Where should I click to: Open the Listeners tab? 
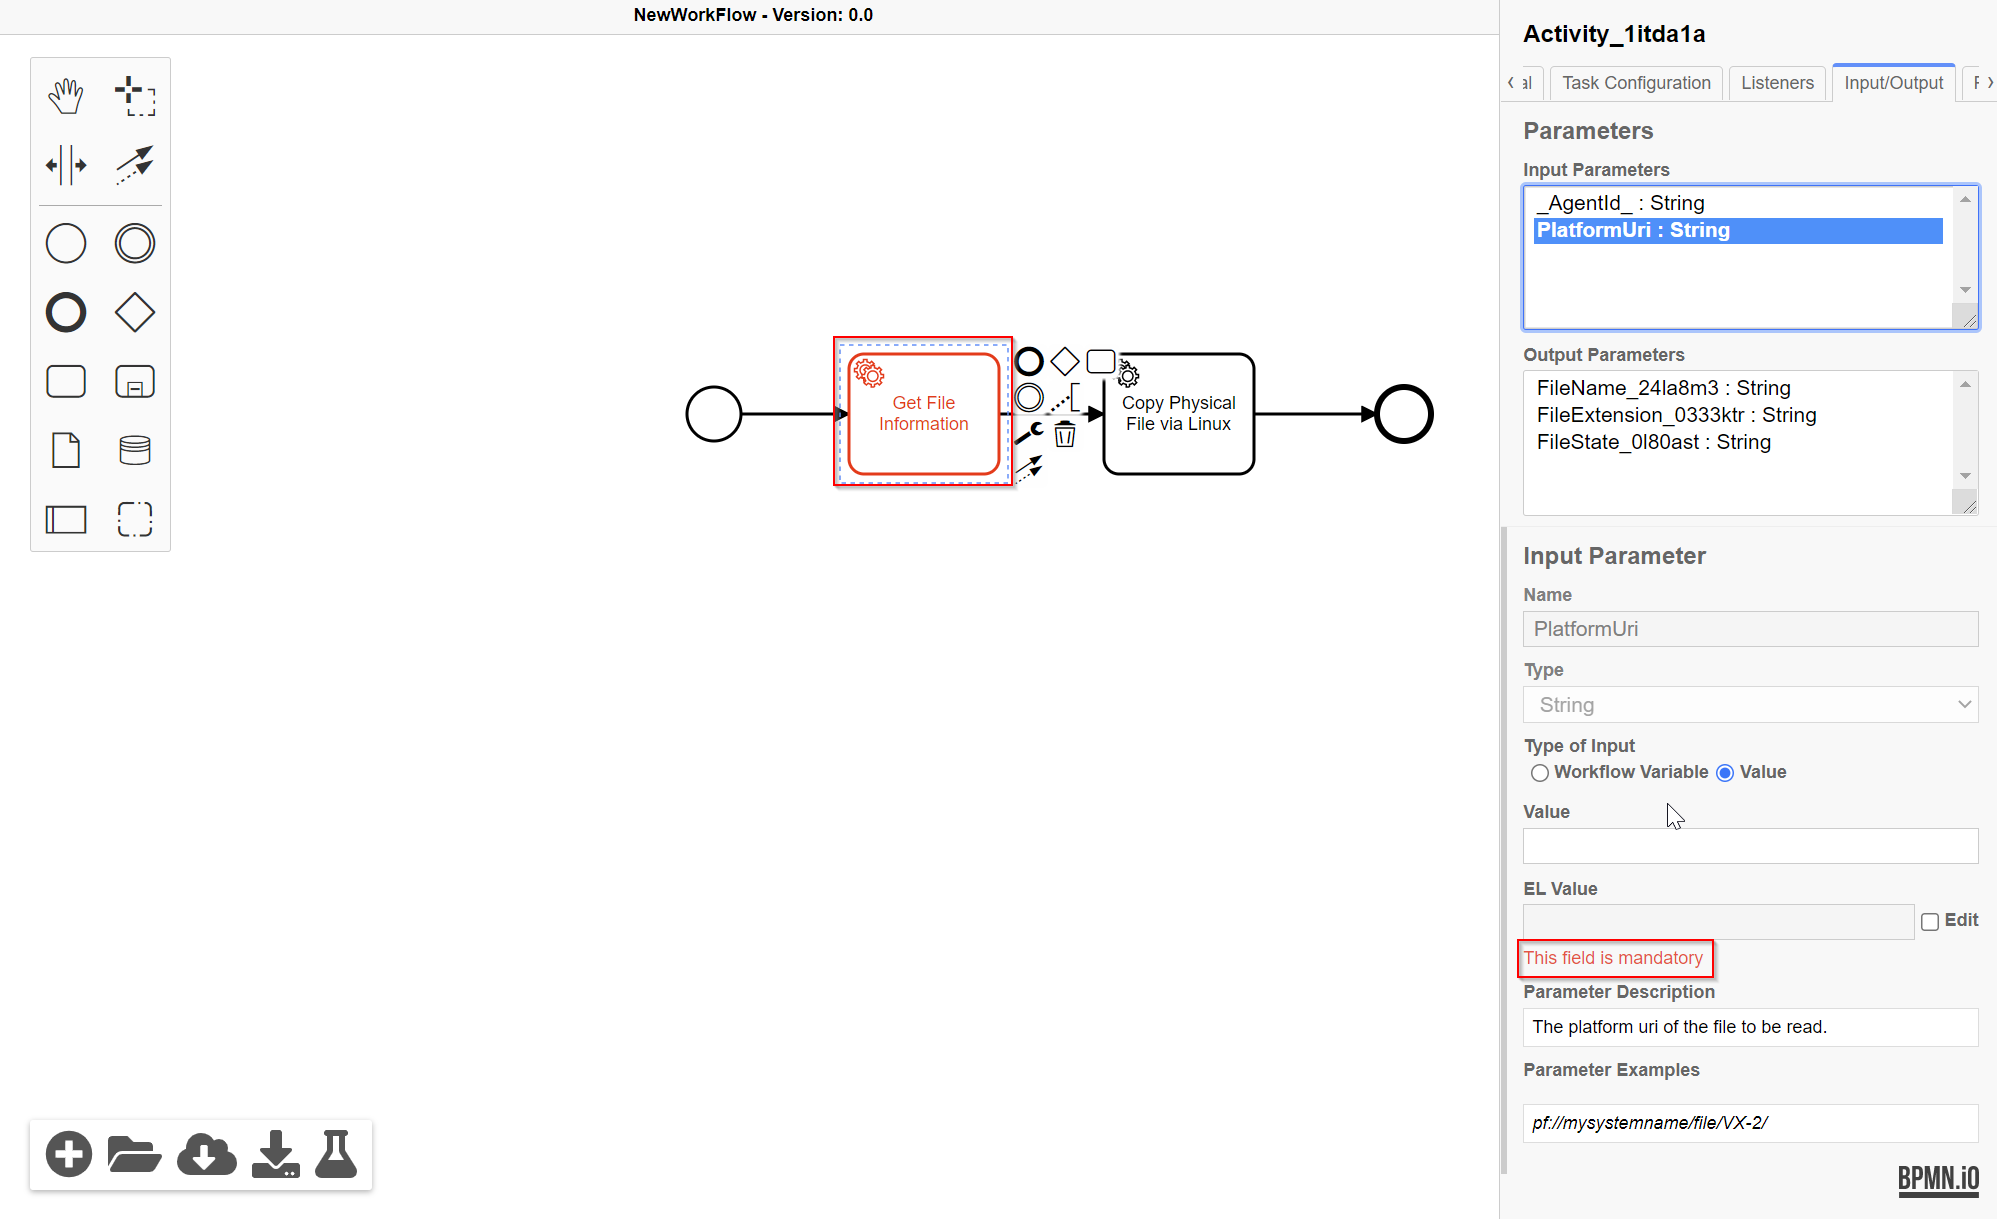(1777, 83)
